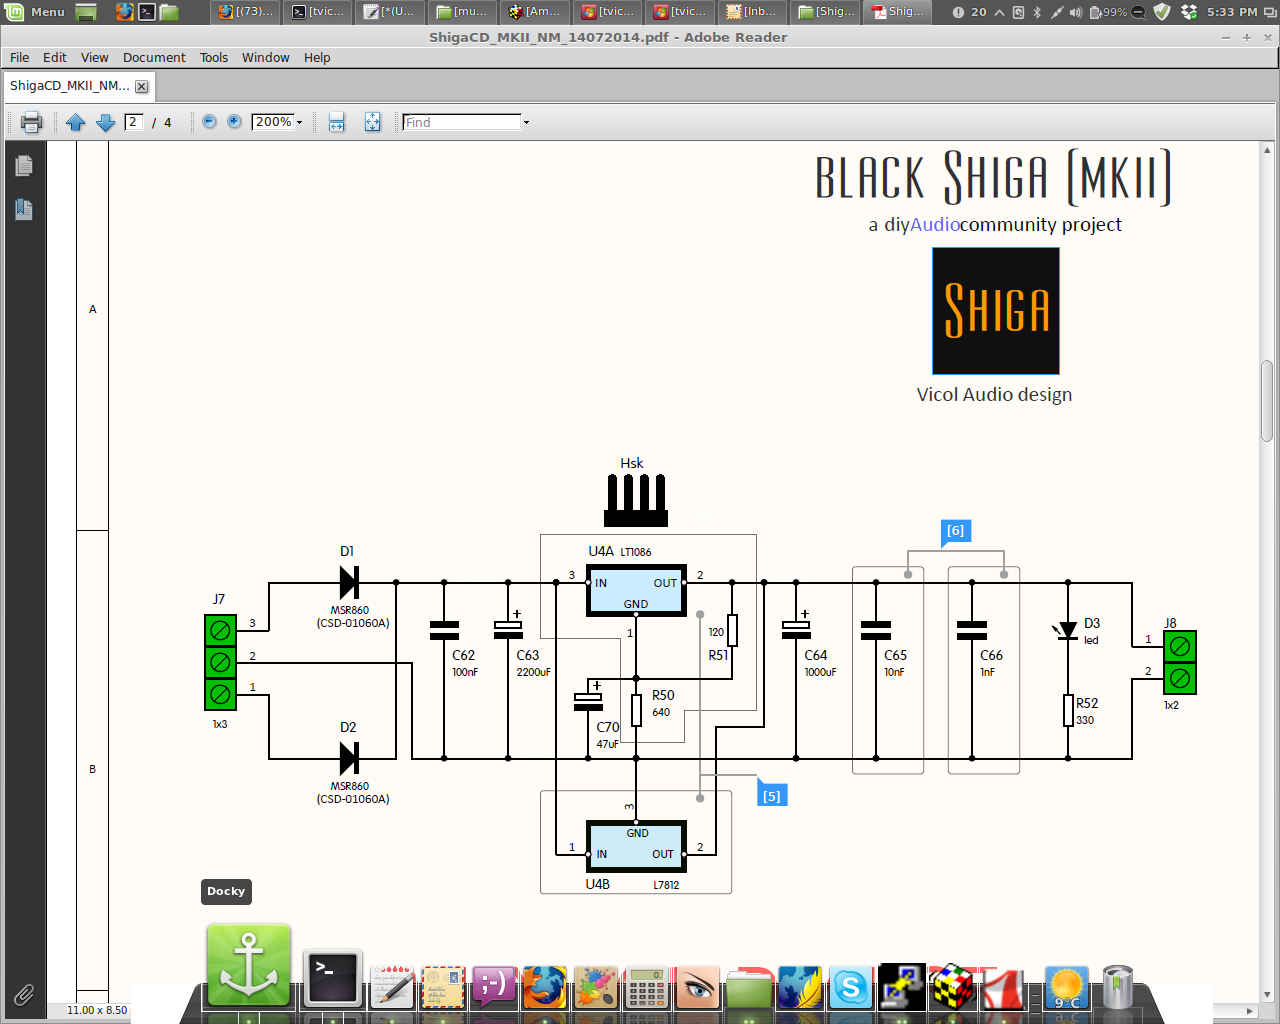Screen dimensions: 1280x1024
Task: Zoom out with the minus icon
Action: tap(209, 121)
